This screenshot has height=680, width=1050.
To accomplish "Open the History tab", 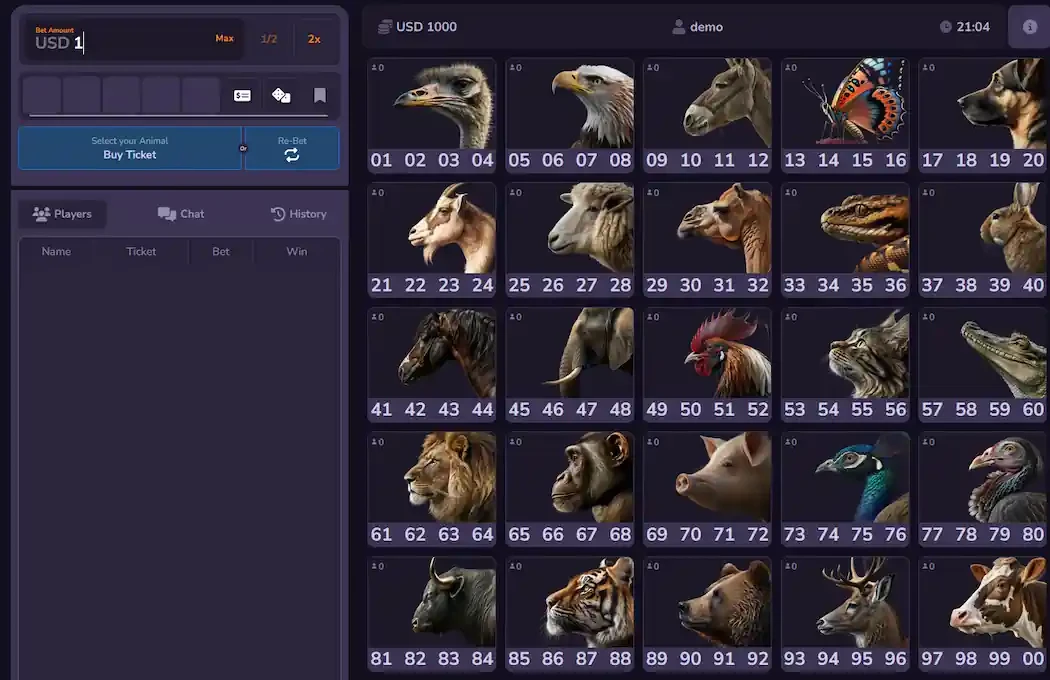I will click(298, 214).
